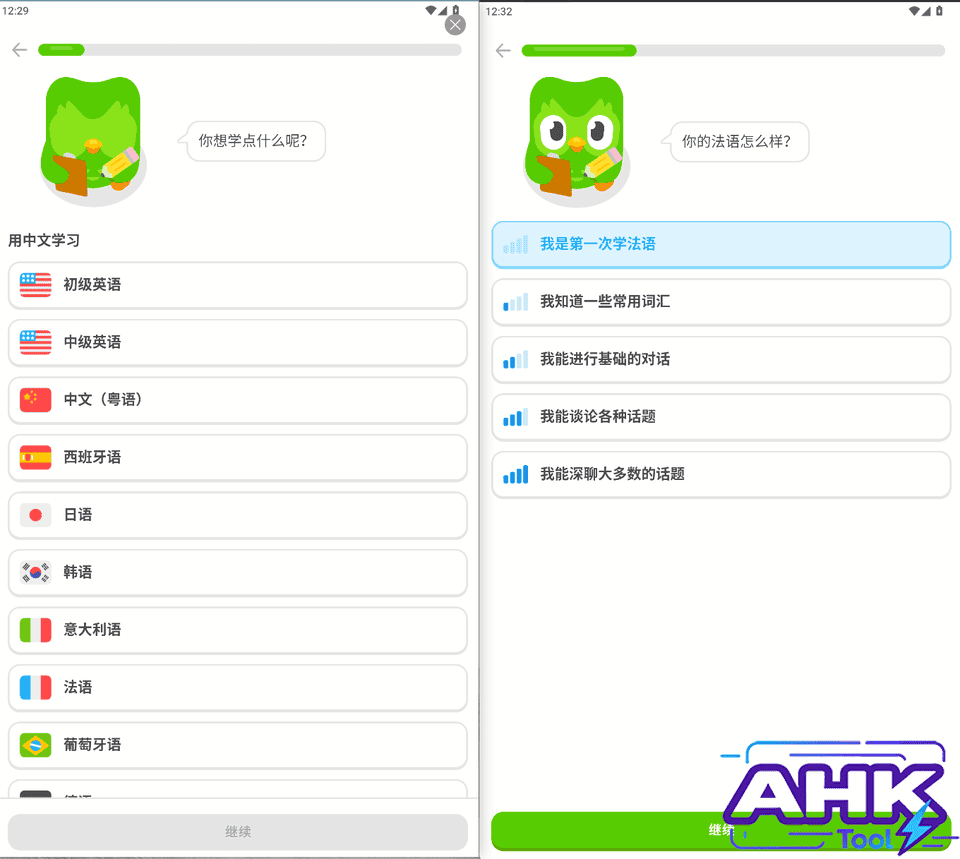Image resolution: width=960 pixels, height=859 pixels.
Task: Choose the 西班牙语 course
Action: (238, 457)
